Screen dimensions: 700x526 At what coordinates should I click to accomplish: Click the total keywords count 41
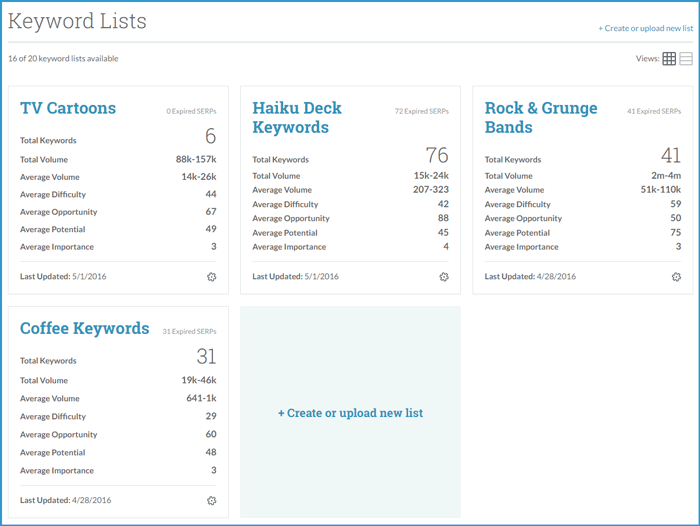[670, 155]
